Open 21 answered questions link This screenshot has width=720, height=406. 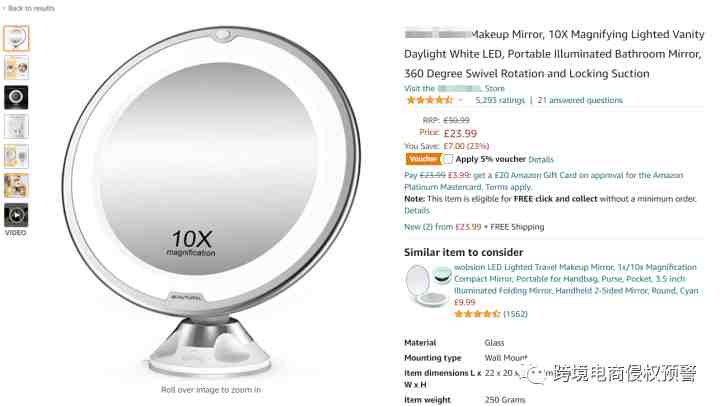580,100
